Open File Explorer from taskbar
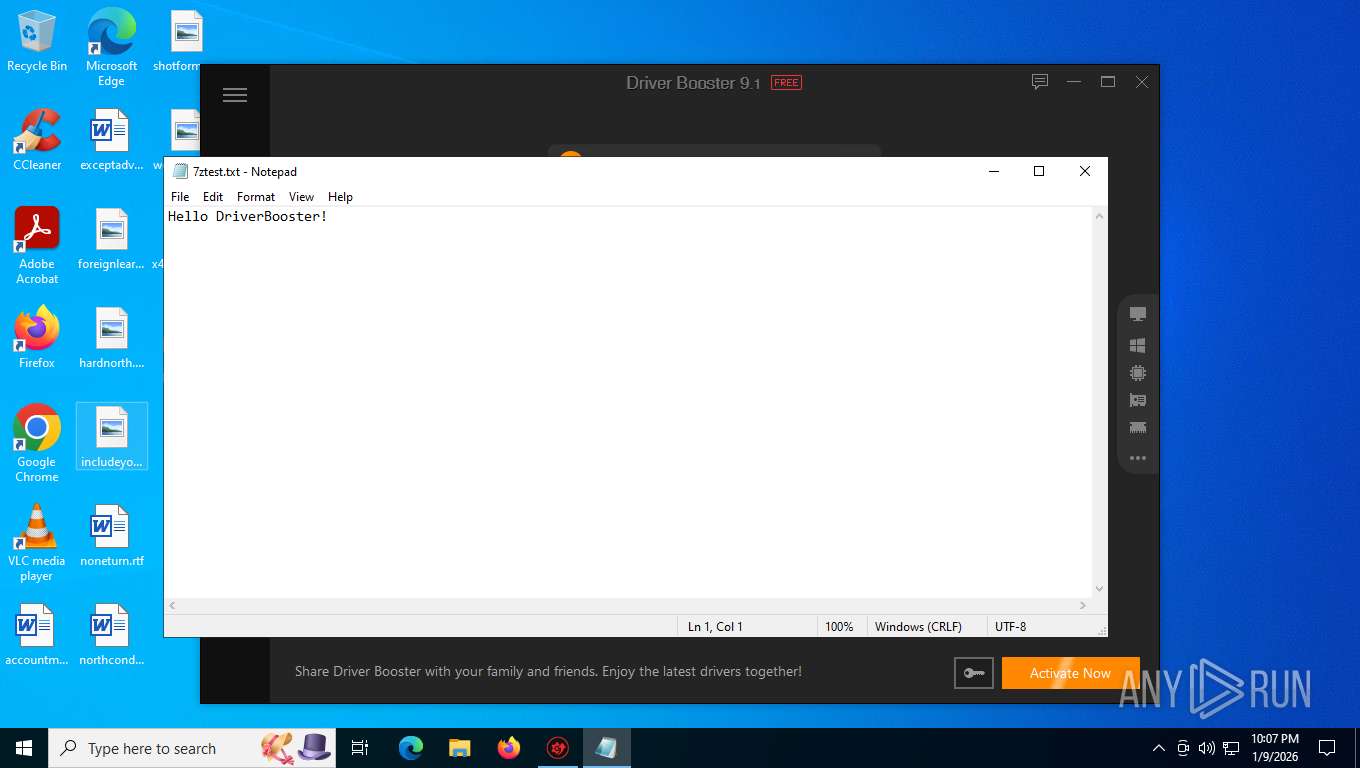This screenshot has height=768, width=1360. click(x=460, y=748)
